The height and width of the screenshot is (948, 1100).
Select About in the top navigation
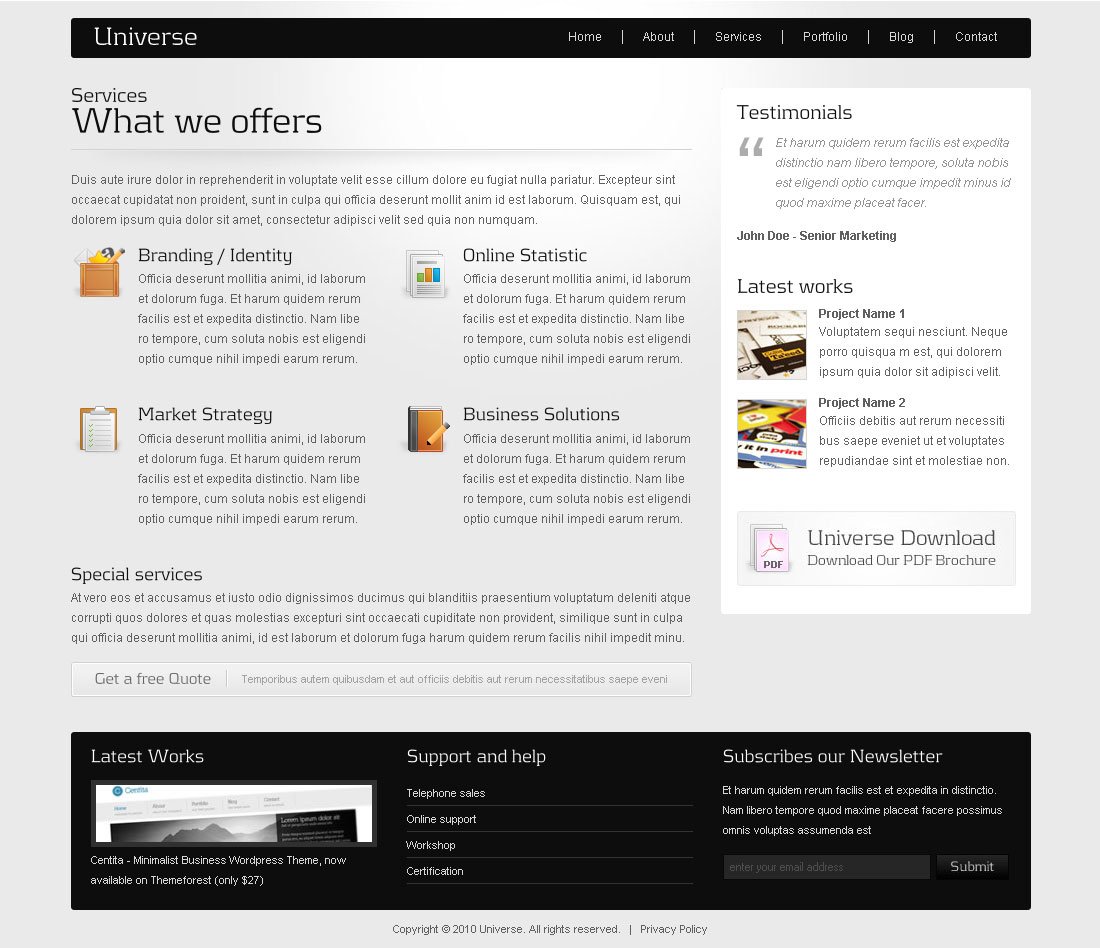pos(658,37)
